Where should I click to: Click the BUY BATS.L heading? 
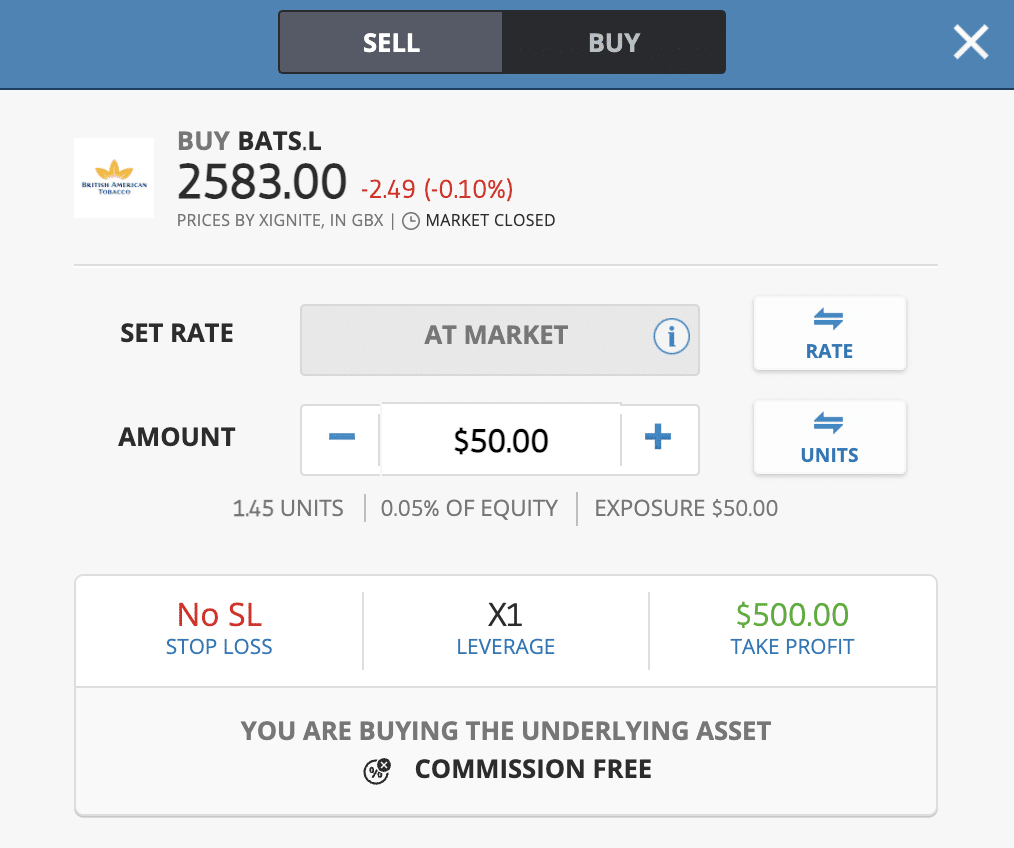[249, 141]
